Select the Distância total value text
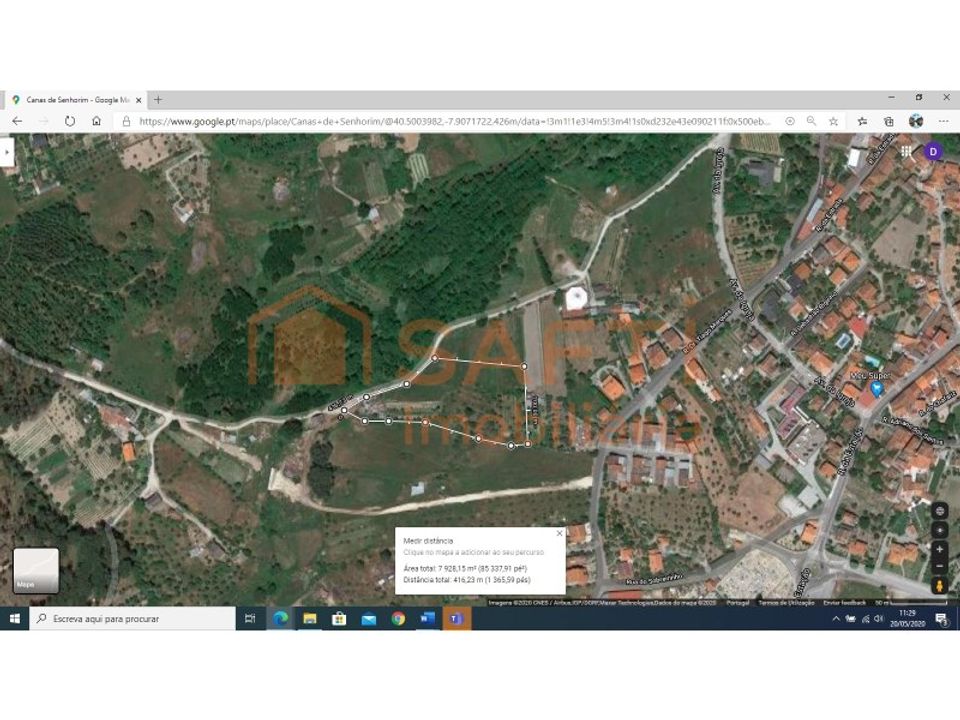This screenshot has height=720, width=960. (x=492, y=580)
